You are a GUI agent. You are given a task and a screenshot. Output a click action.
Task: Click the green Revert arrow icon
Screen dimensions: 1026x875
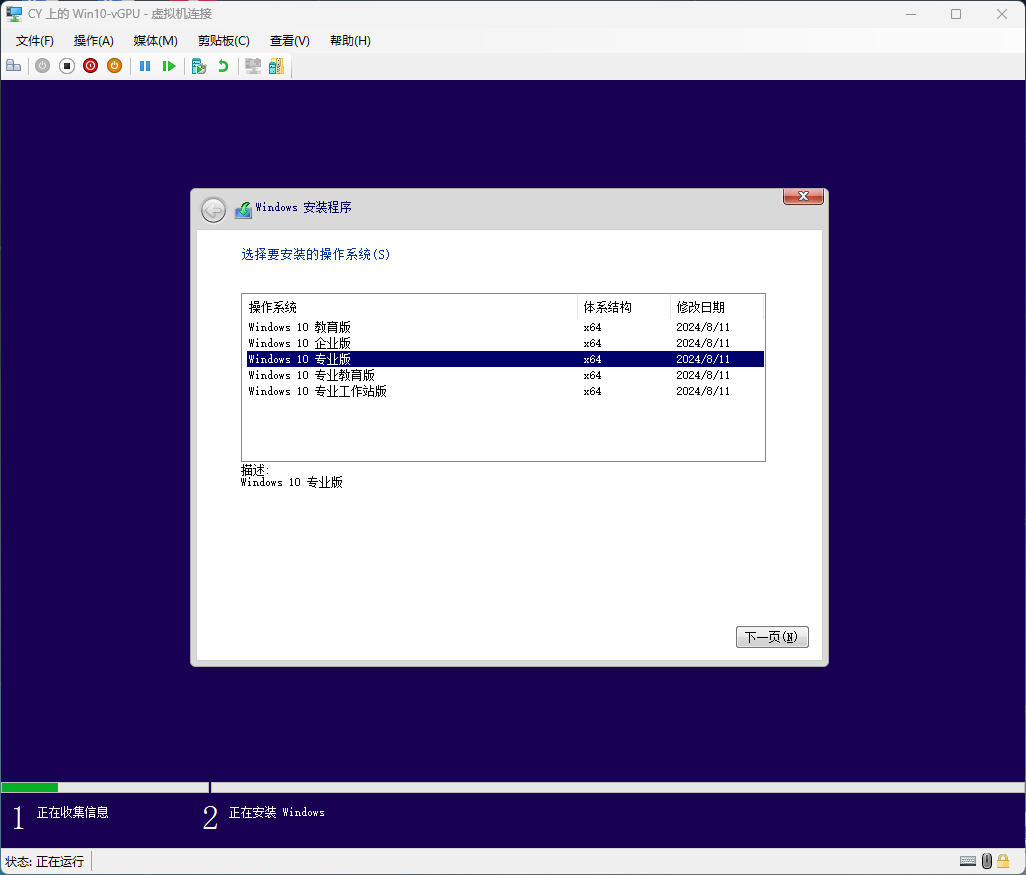coord(223,66)
